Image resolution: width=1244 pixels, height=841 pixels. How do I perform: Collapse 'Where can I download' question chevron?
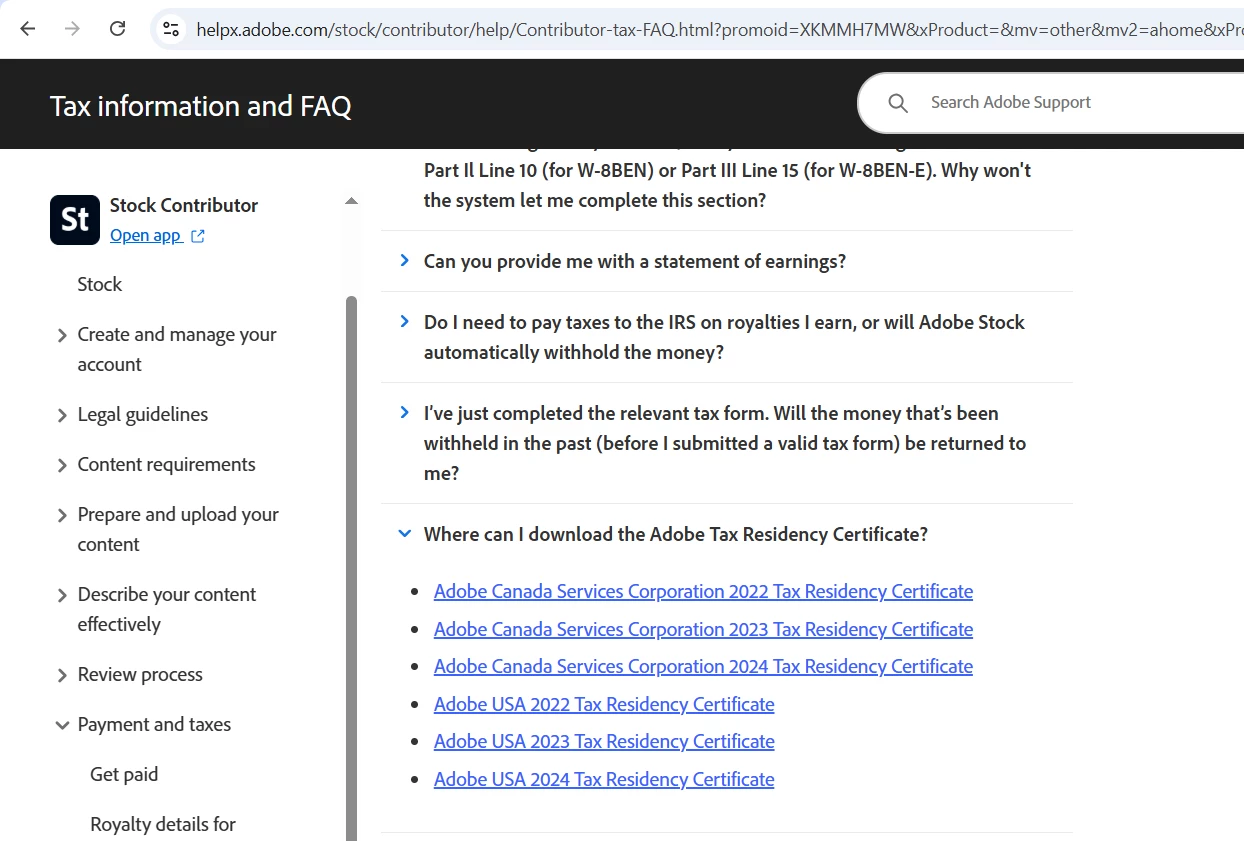point(404,534)
